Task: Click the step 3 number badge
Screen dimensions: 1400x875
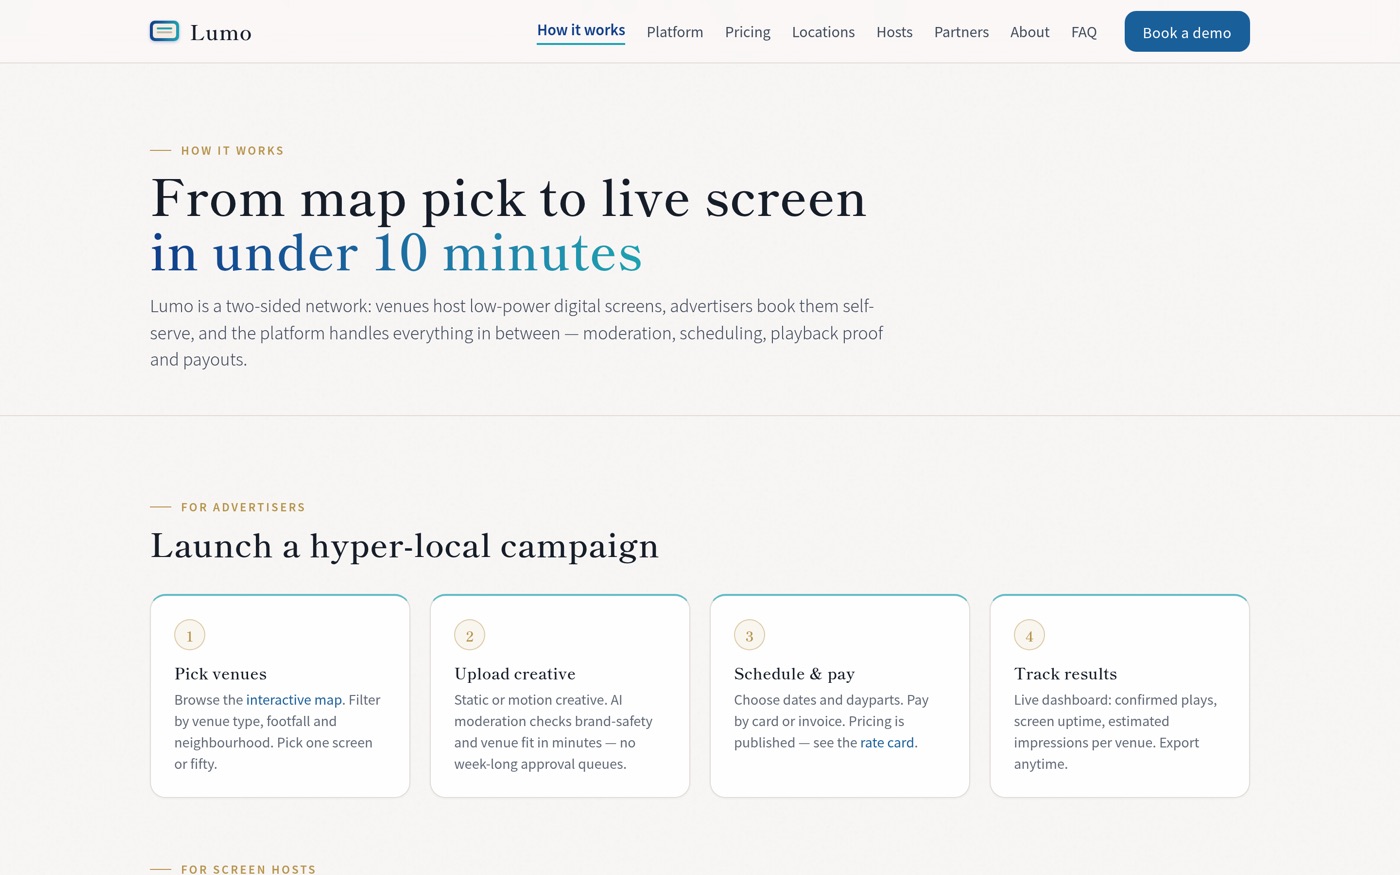Action: click(x=750, y=635)
